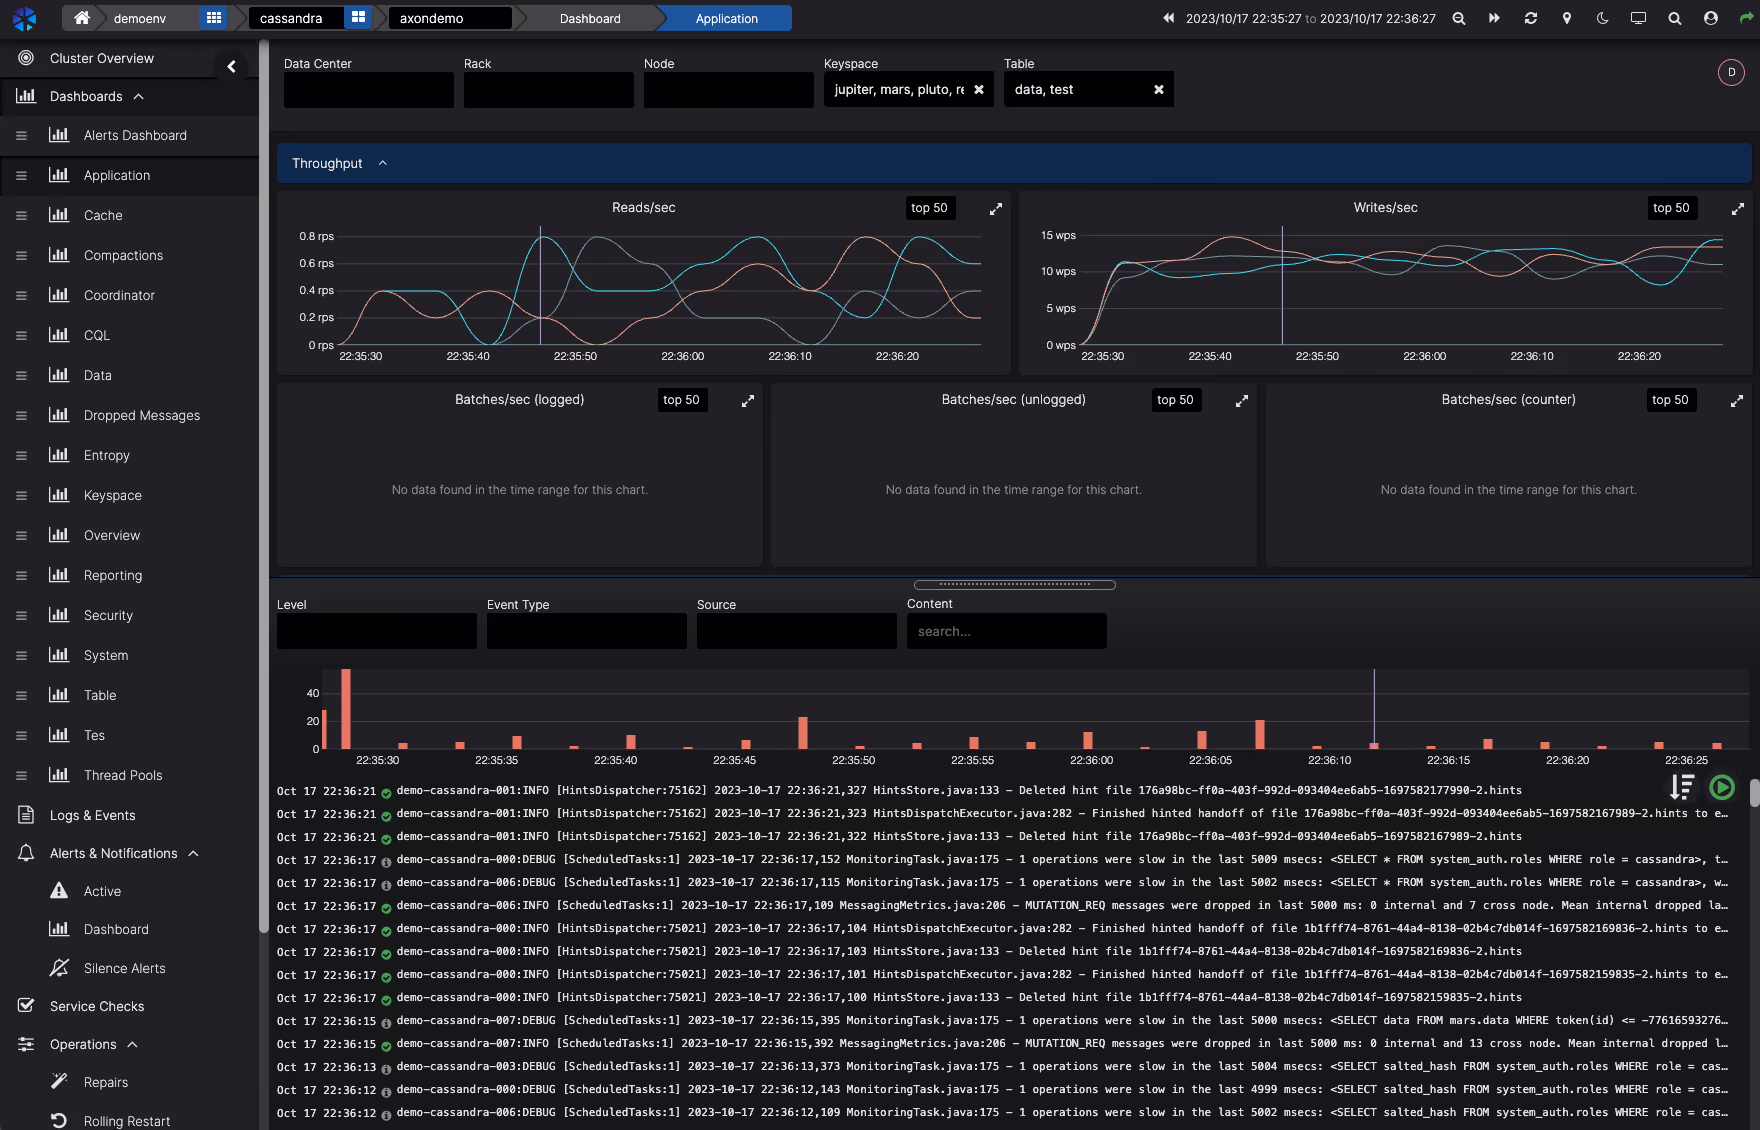Collapse the sidebar with the left chevron arrow

(232, 66)
